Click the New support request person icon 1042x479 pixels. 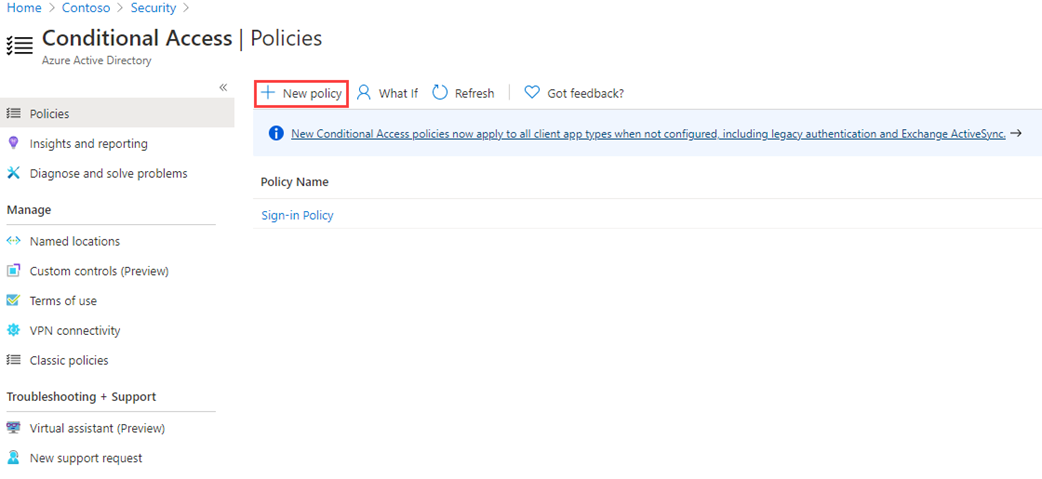pos(13,458)
